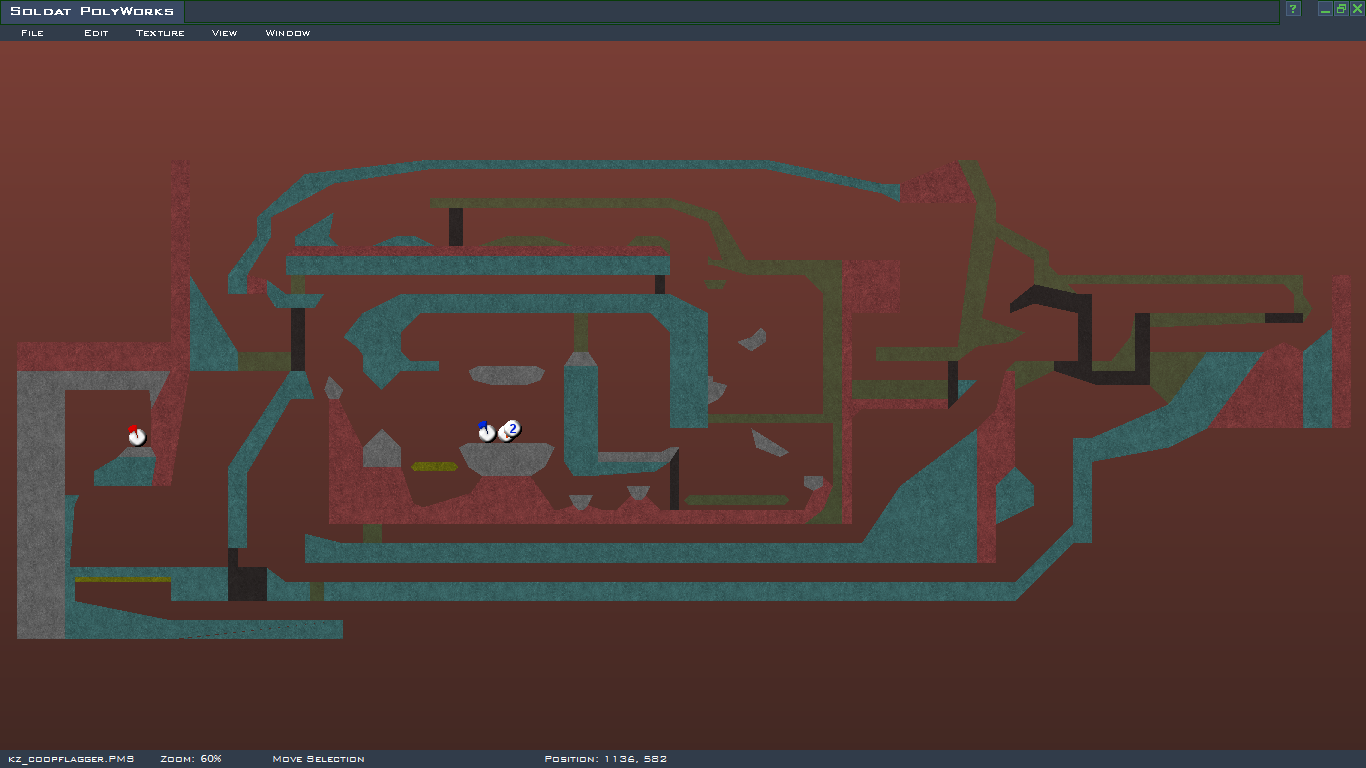Close the Soldat PolyWorks window
Viewport: 1366px width, 768px height.
point(1357,9)
